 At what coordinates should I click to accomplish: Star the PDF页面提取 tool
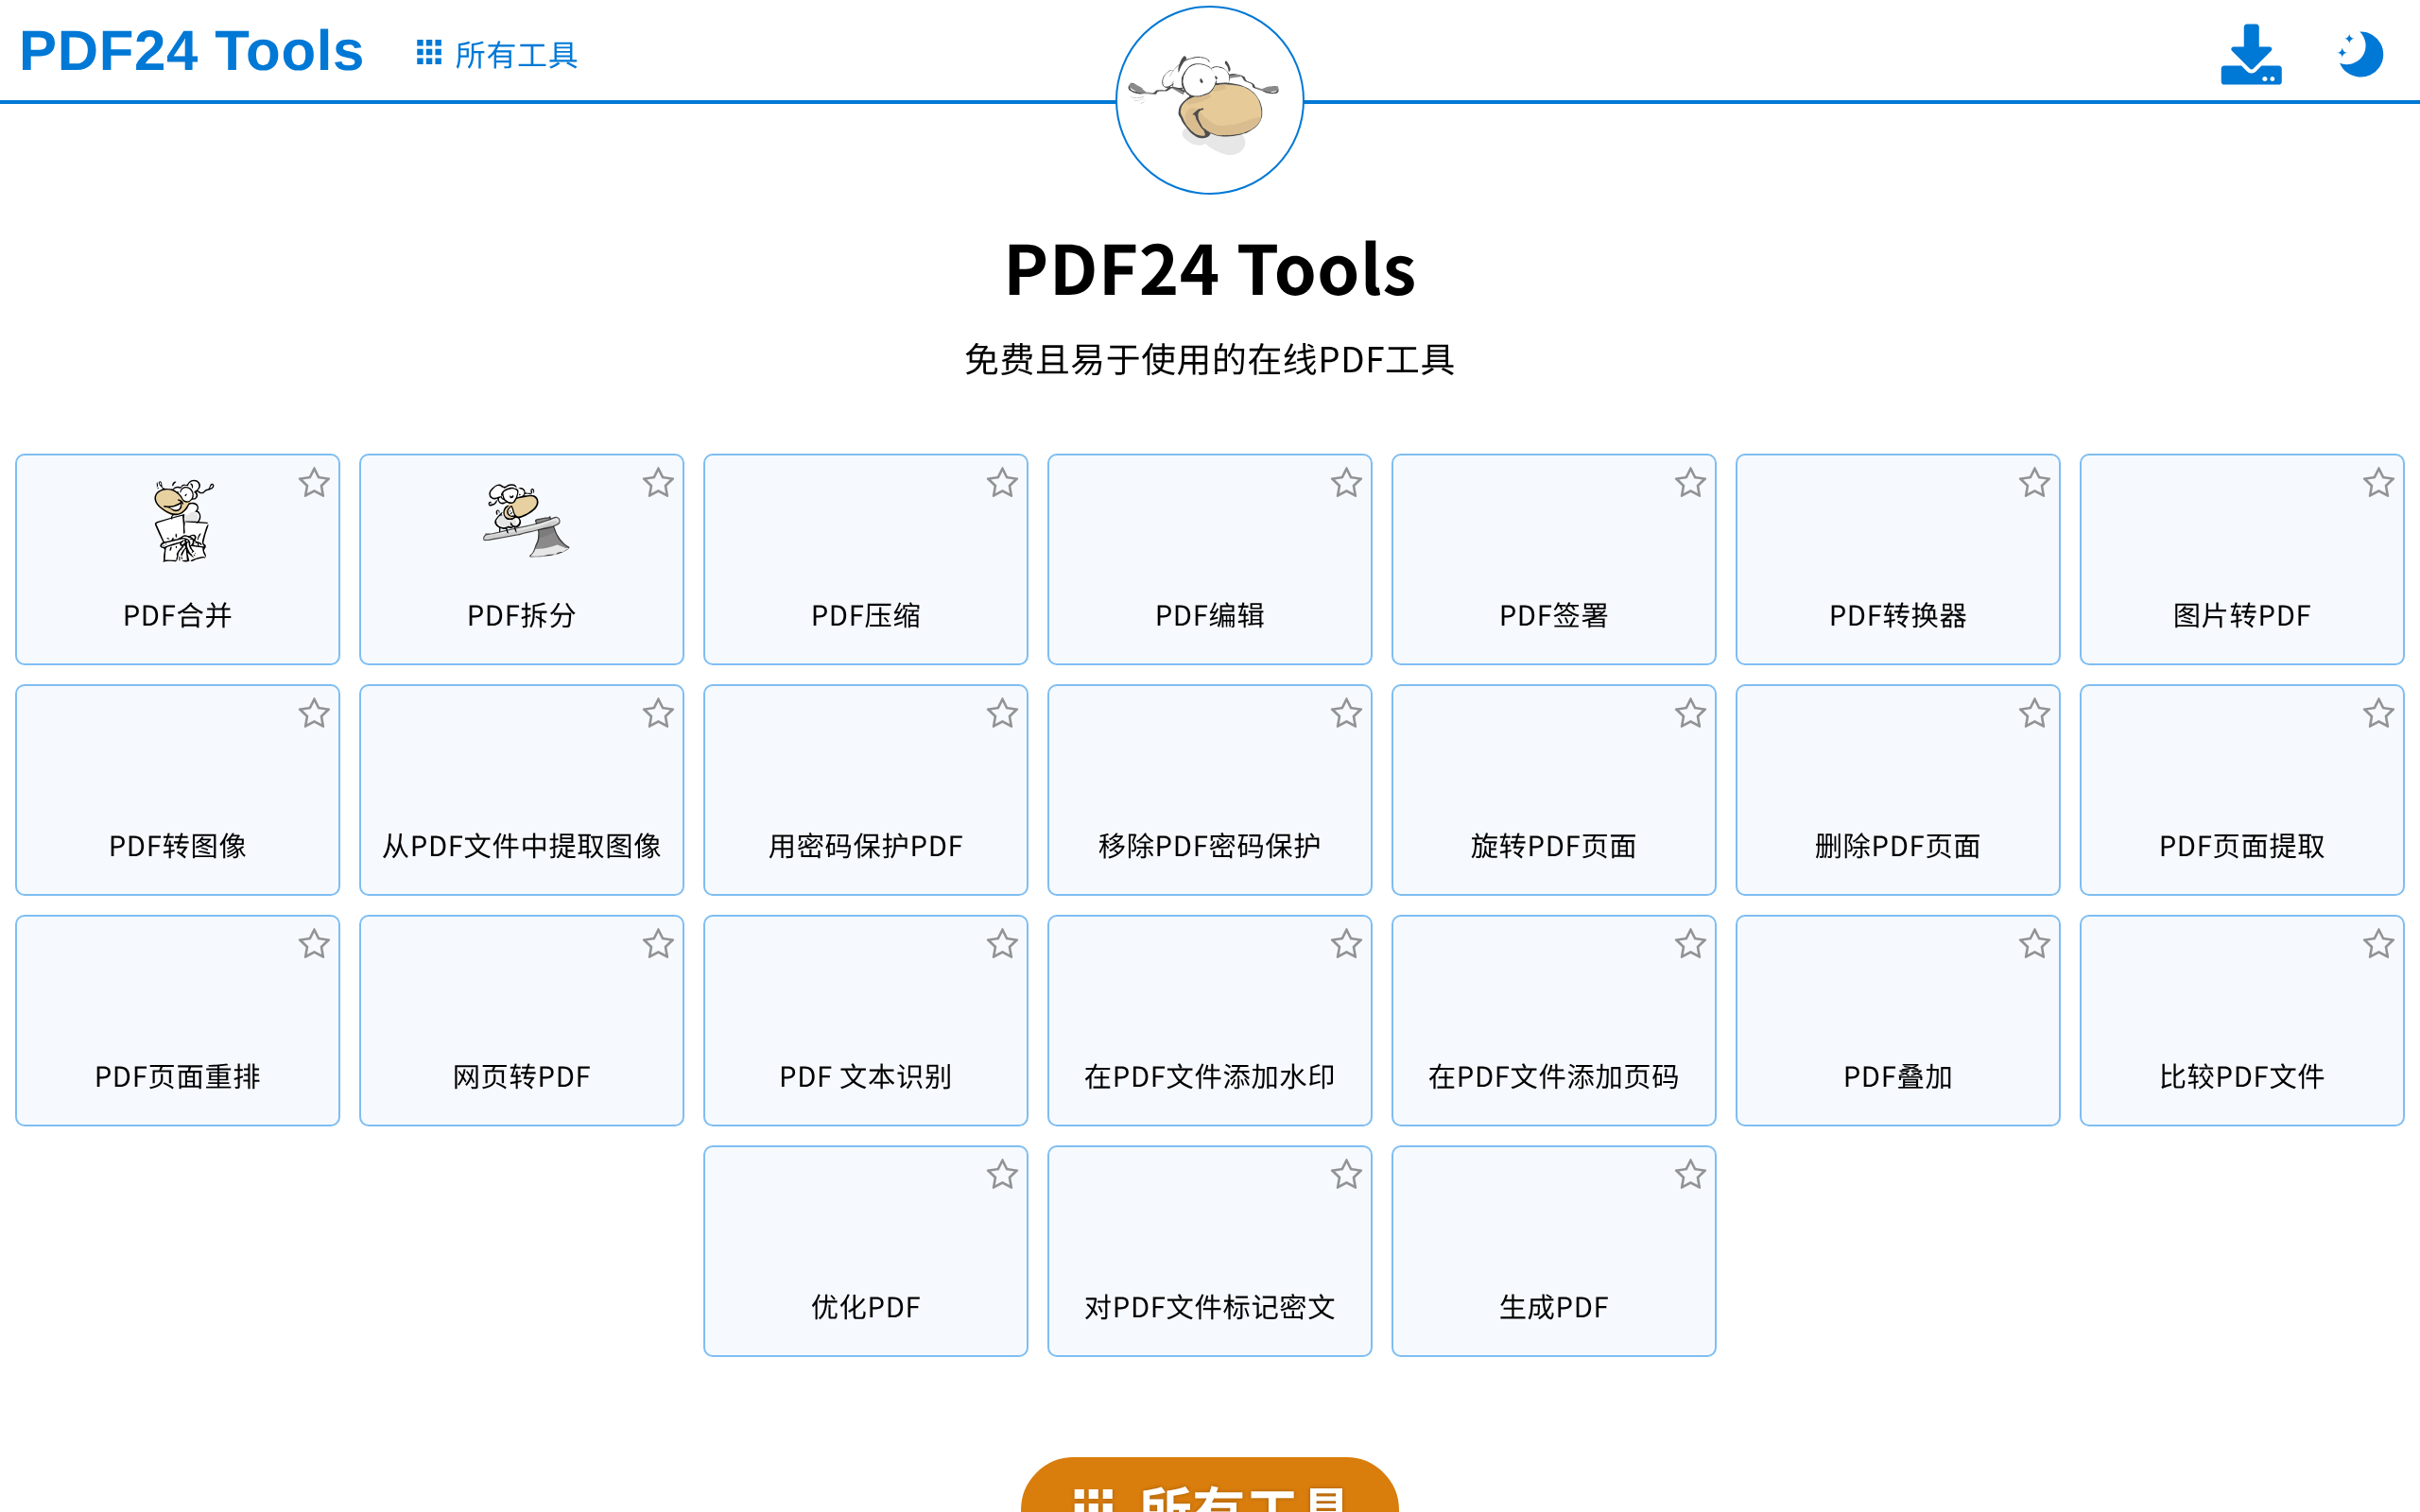click(x=2378, y=713)
